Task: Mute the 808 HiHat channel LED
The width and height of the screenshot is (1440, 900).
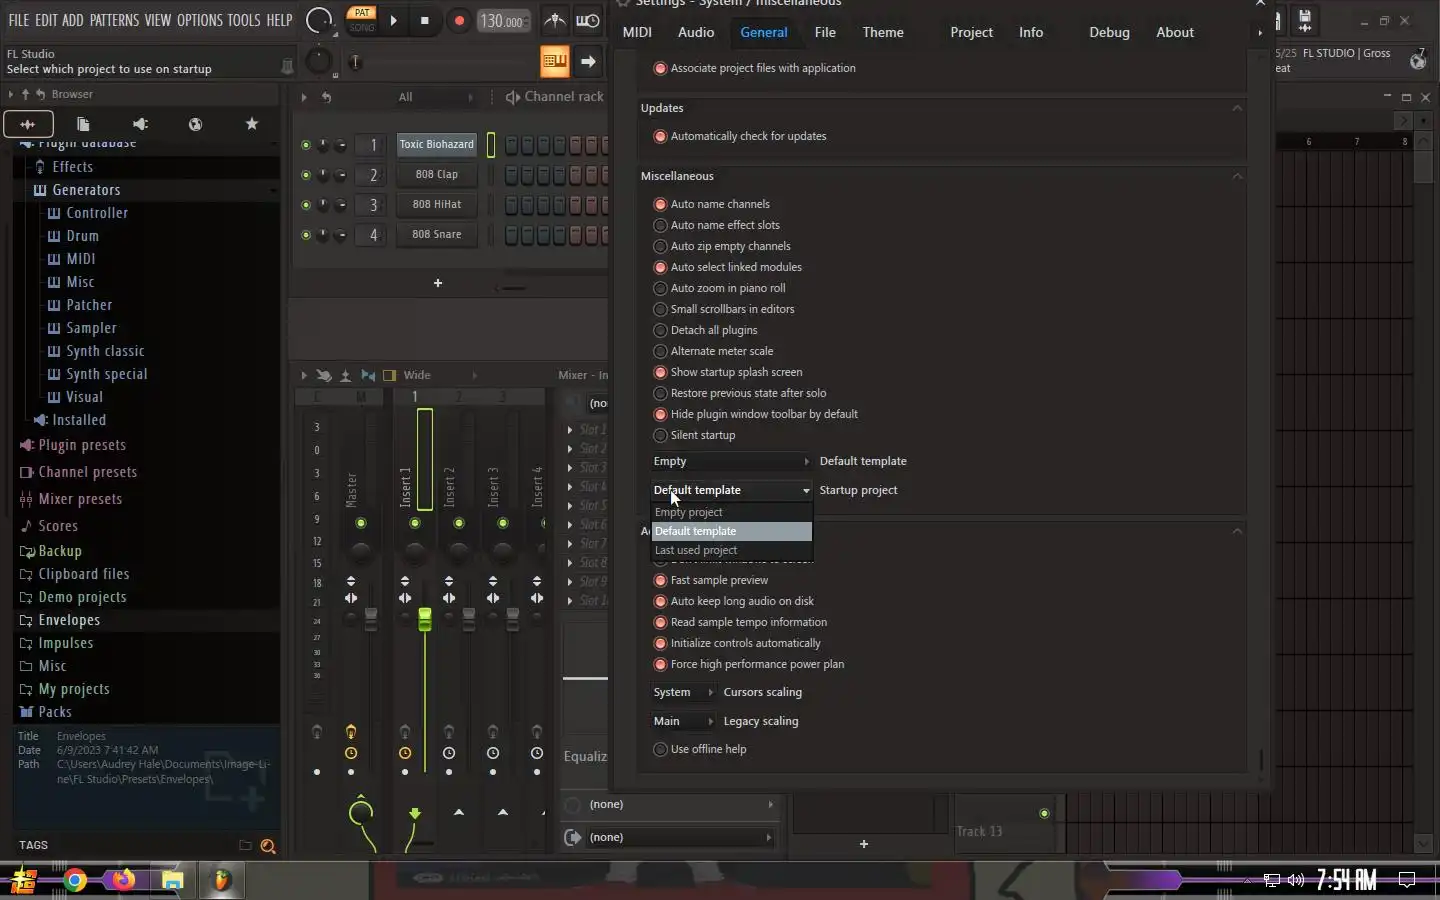Action: click(305, 205)
